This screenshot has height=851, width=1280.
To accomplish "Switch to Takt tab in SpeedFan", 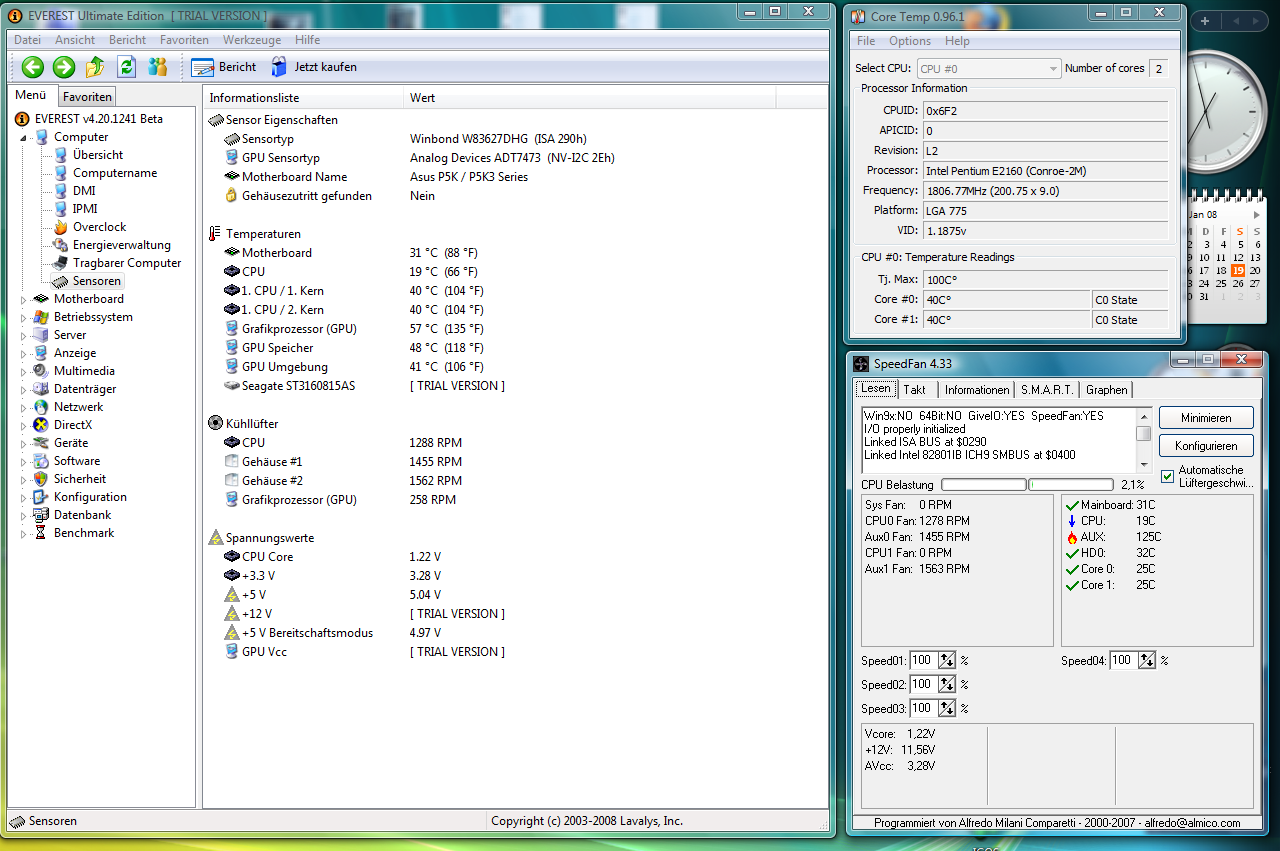I will [915, 390].
